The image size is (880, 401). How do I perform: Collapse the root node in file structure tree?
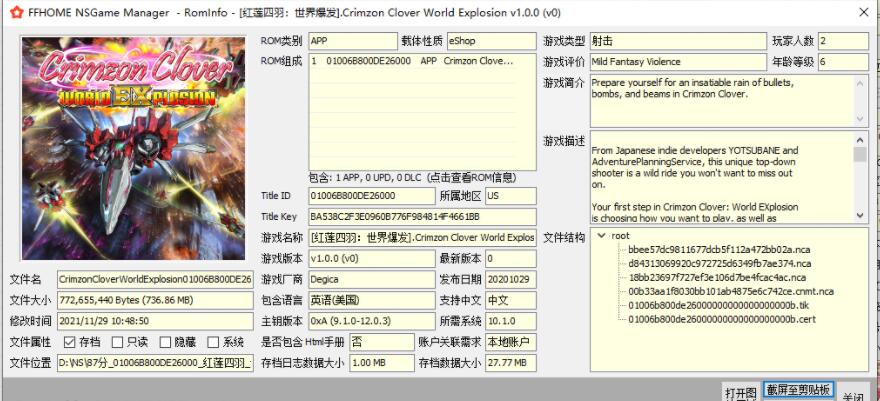tap(601, 236)
